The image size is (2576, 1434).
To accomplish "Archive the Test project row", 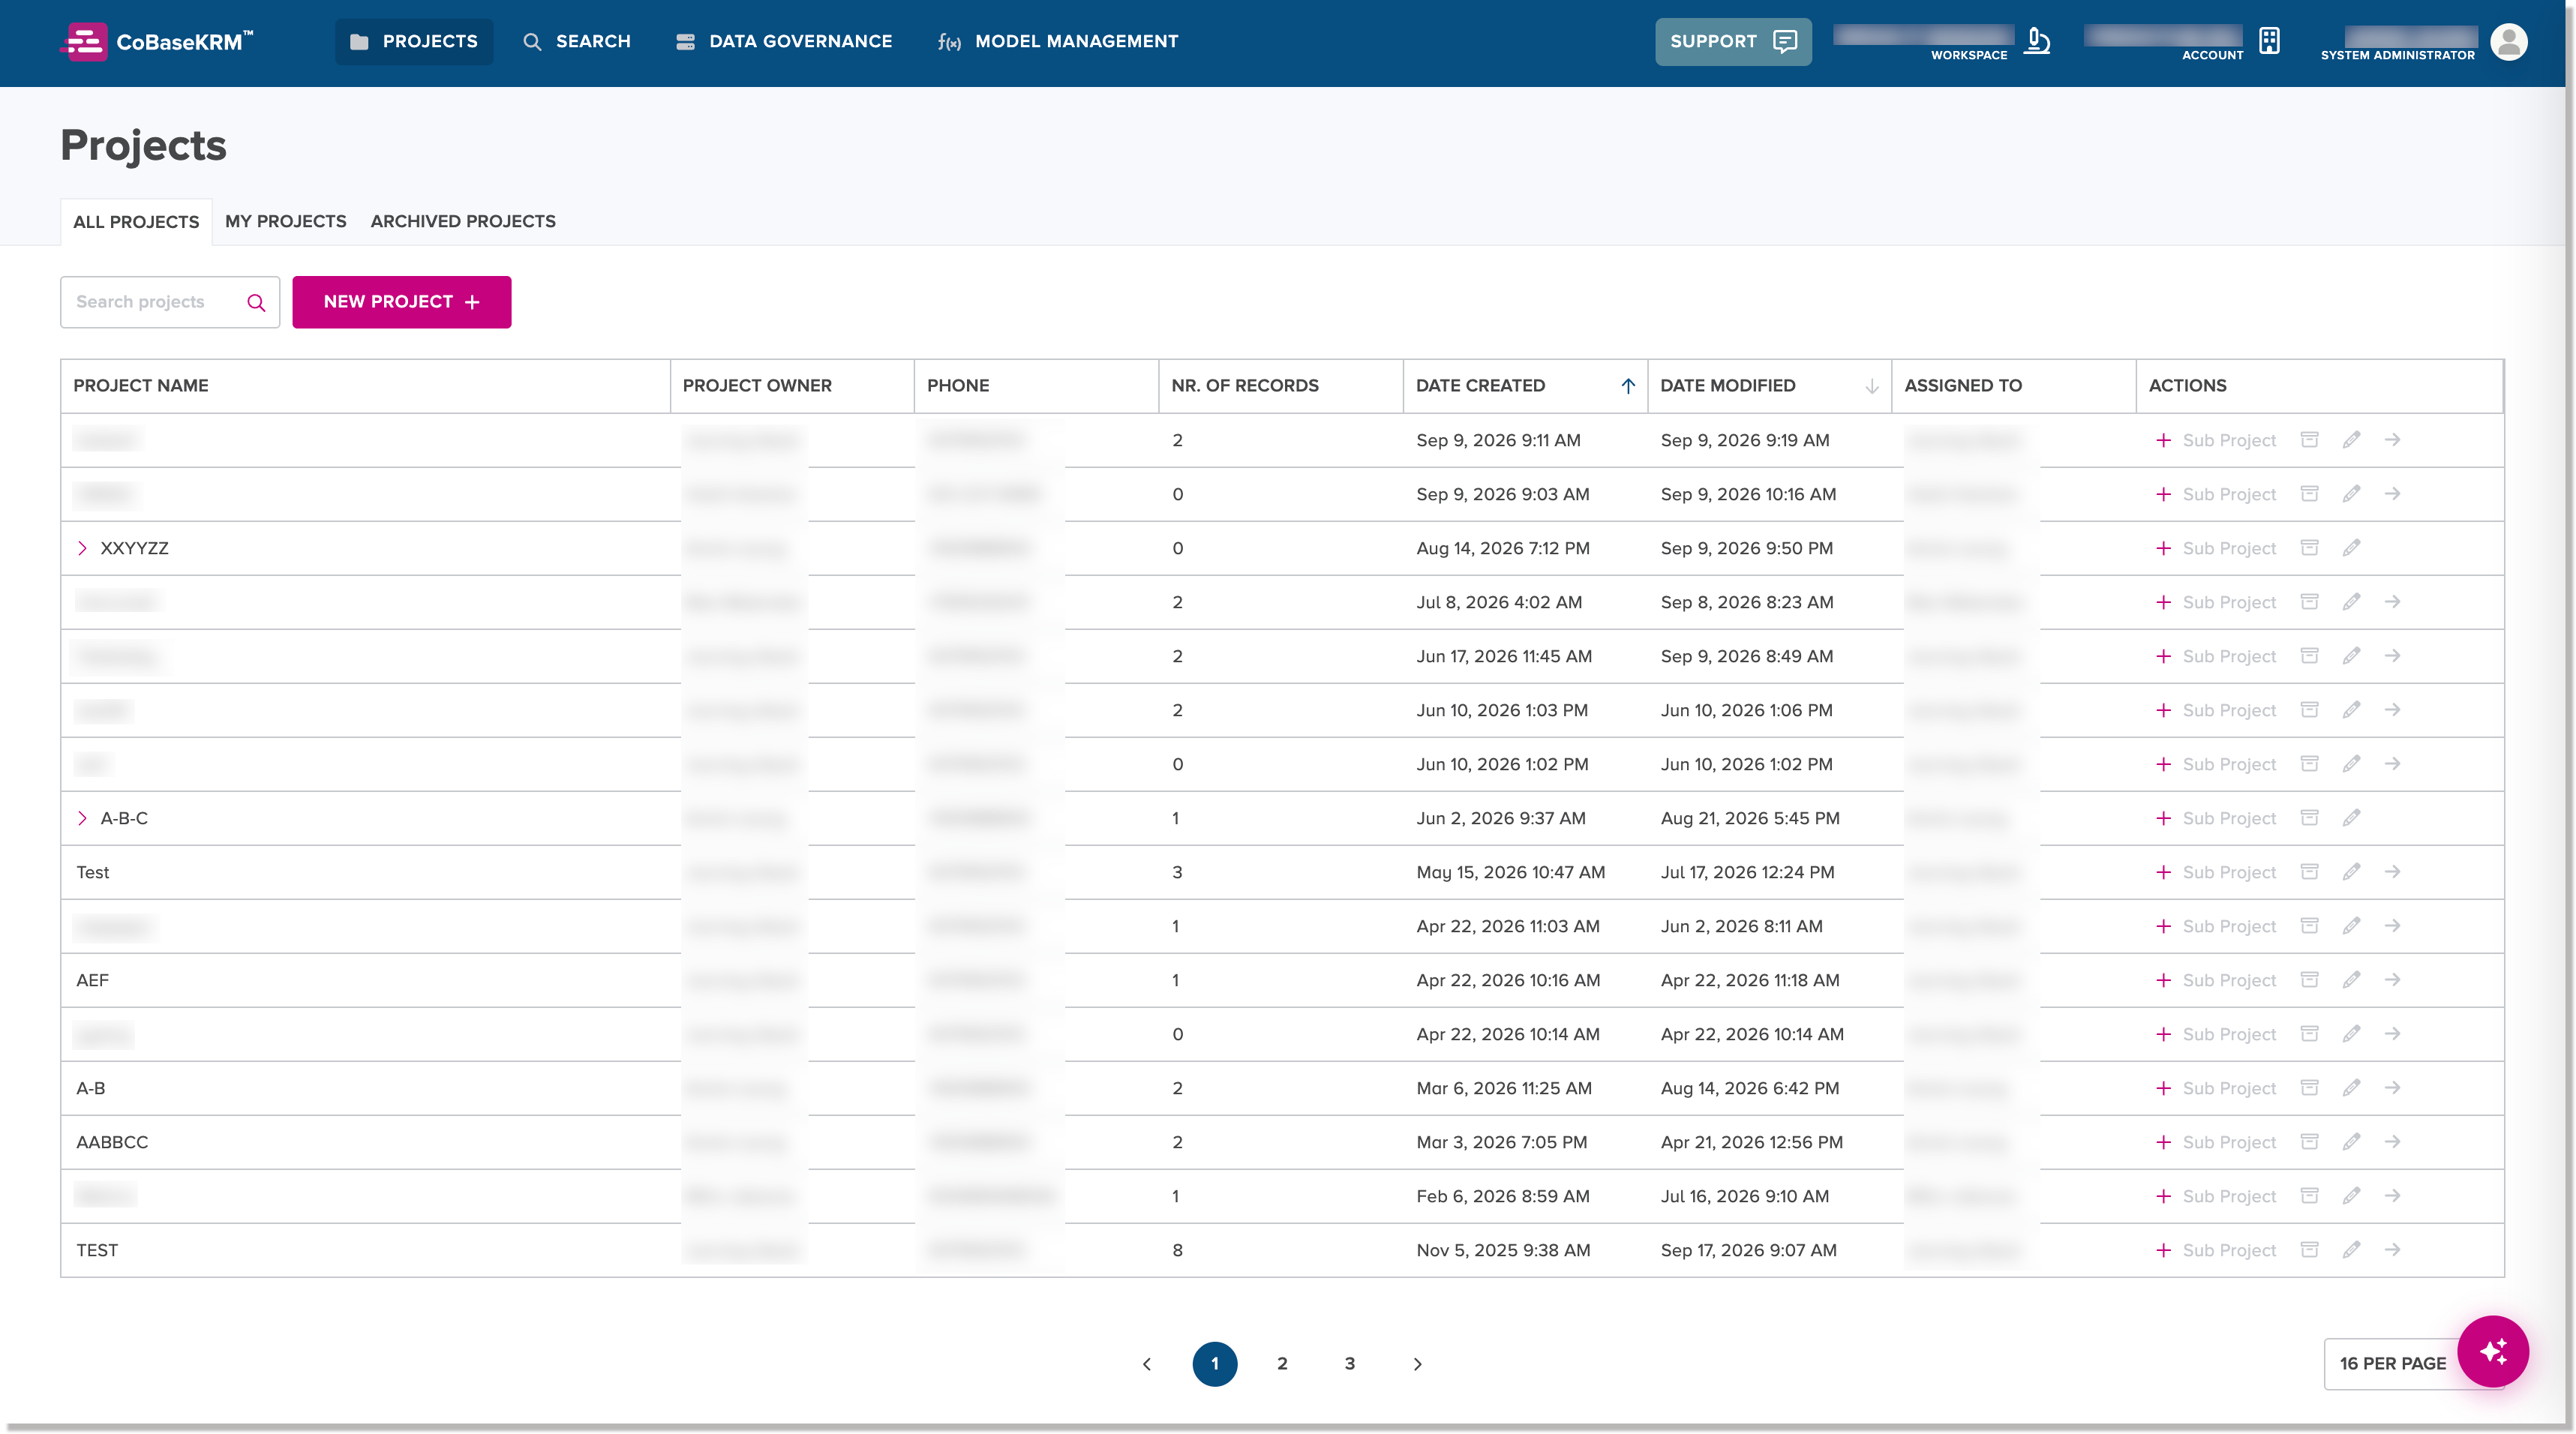I will tap(2309, 872).
